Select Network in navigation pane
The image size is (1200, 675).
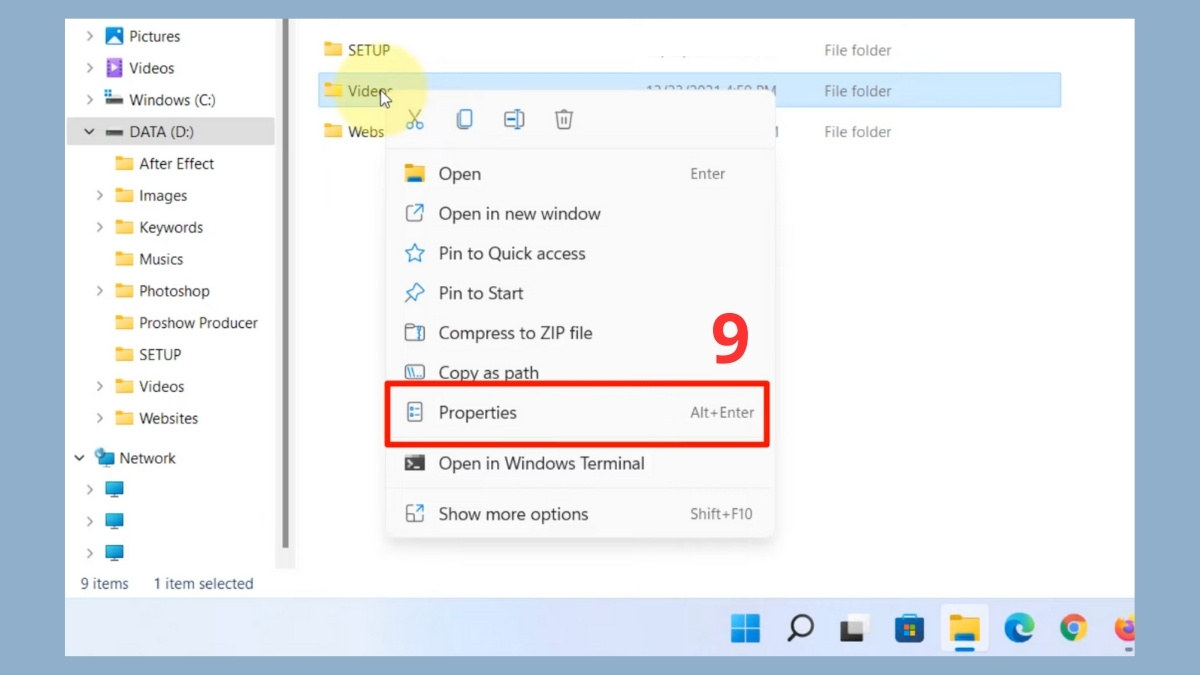pyautogui.click(x=147, y=458)
